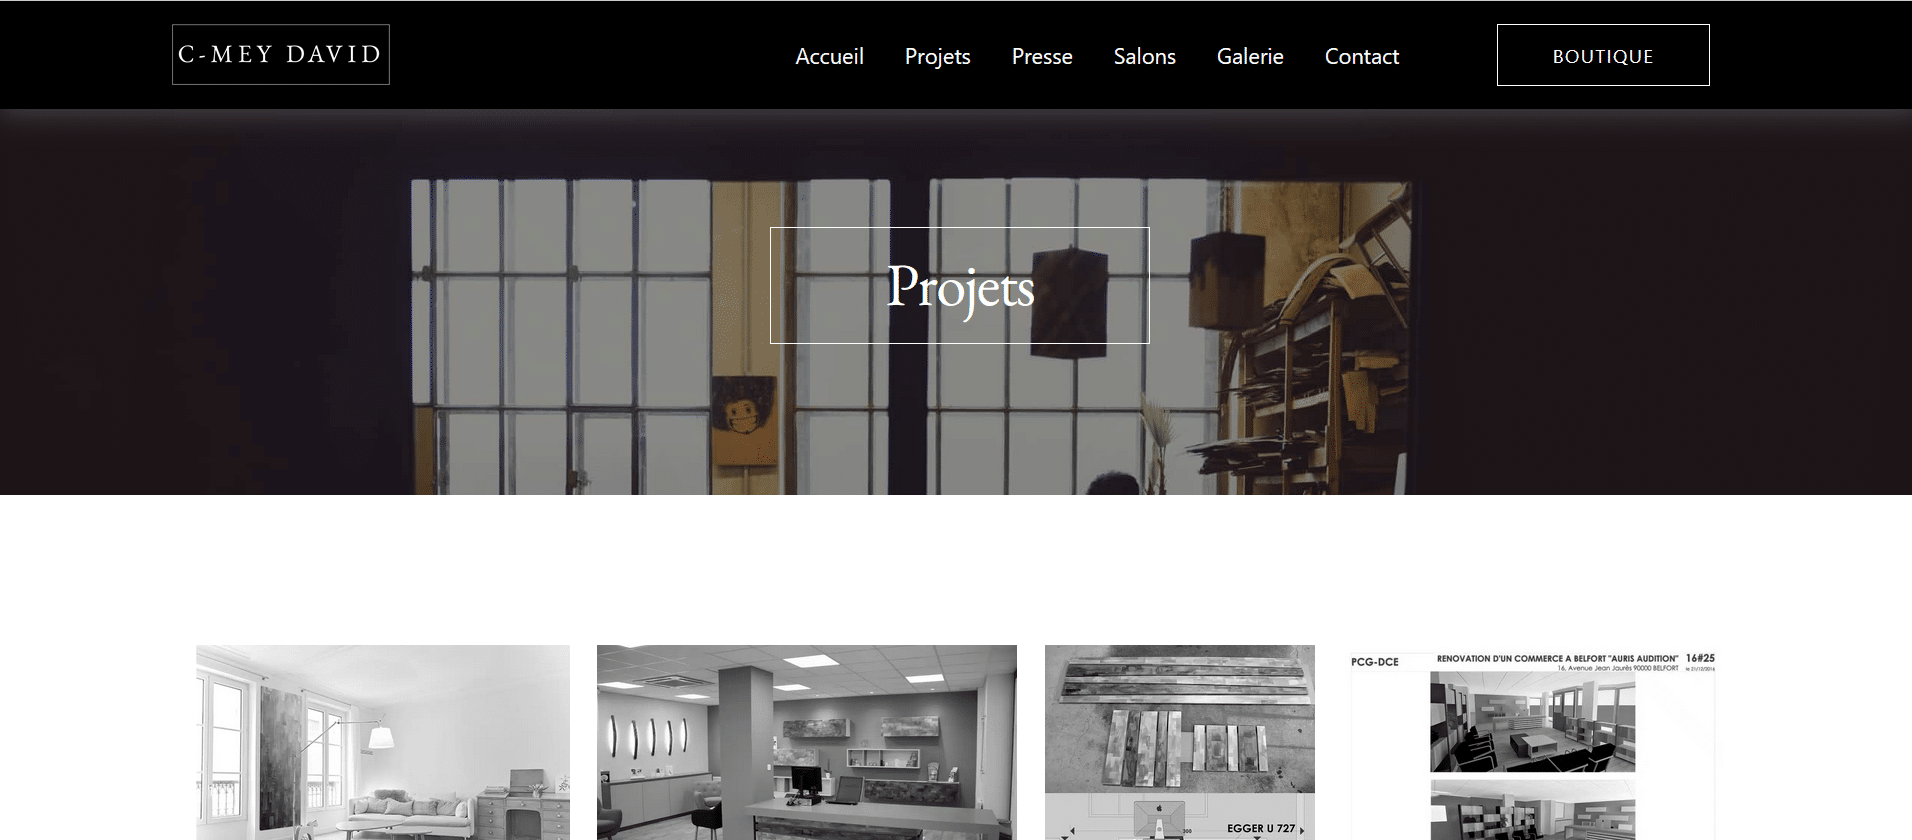Click the framed Projets hero title

coord(960,286)
